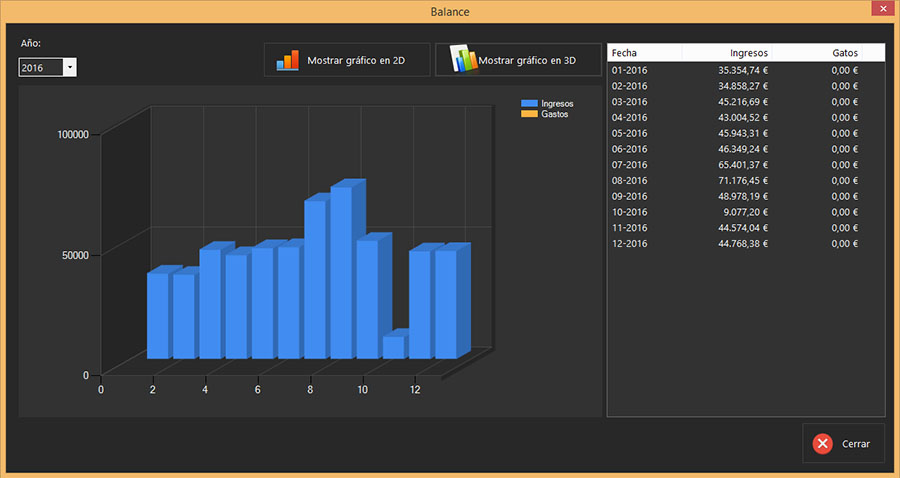Open the Año year dropdown arrow
This screenshot has height=478, width=900.
[x=69, y=68]
